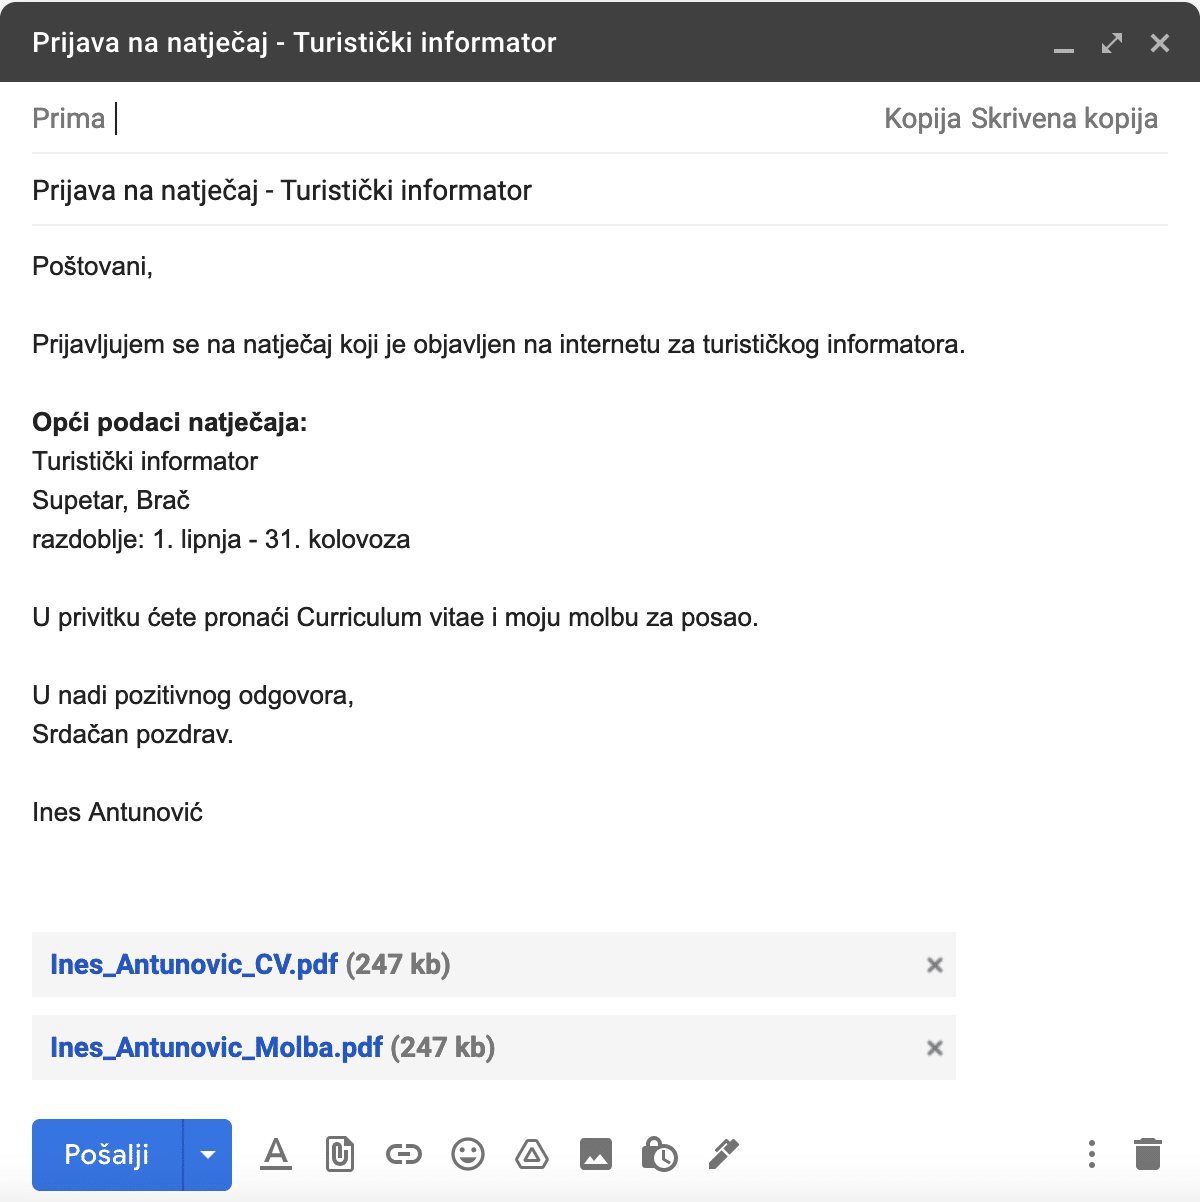Insert files using Google Drive

coord(532,1154)
